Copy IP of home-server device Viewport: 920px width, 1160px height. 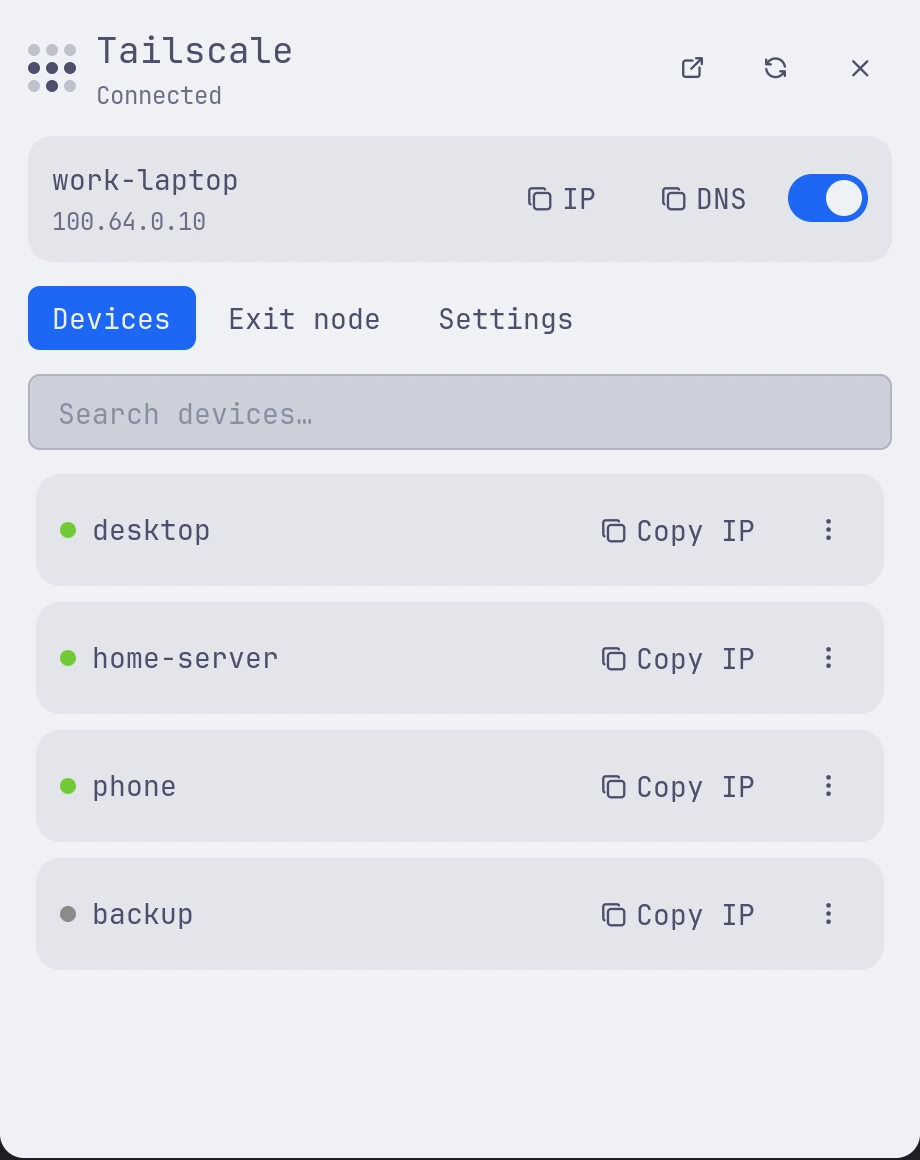pyautogui.click(x=677, y=658)
